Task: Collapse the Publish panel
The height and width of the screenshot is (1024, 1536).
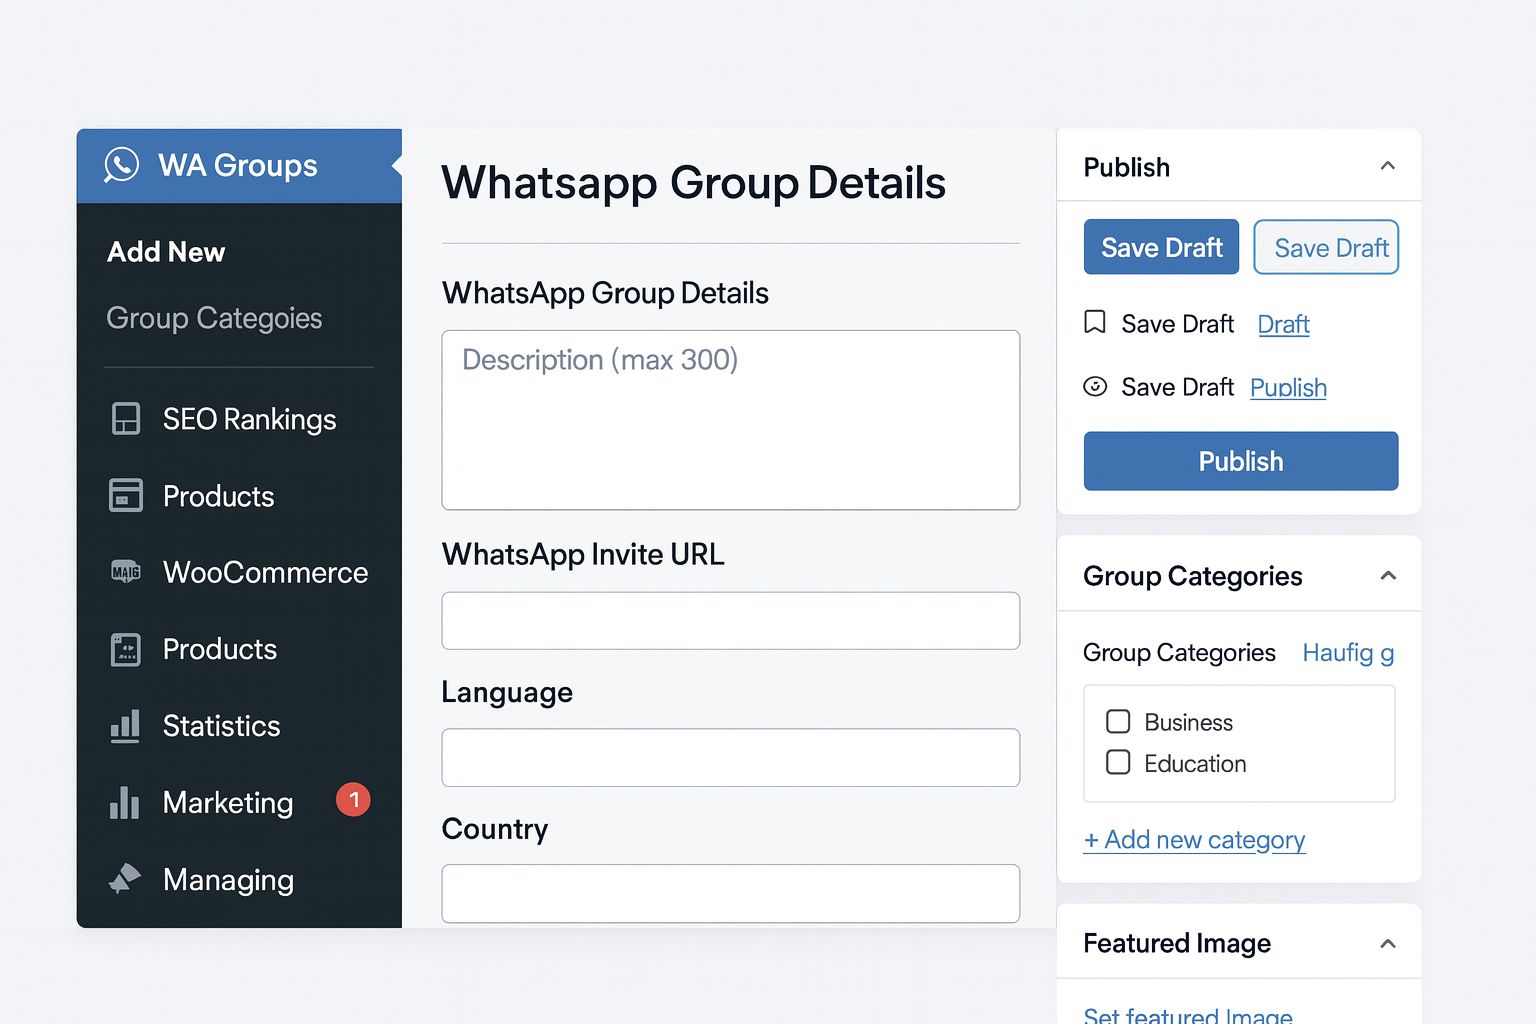Action: pyautogui.click(x=1387, y=167)
